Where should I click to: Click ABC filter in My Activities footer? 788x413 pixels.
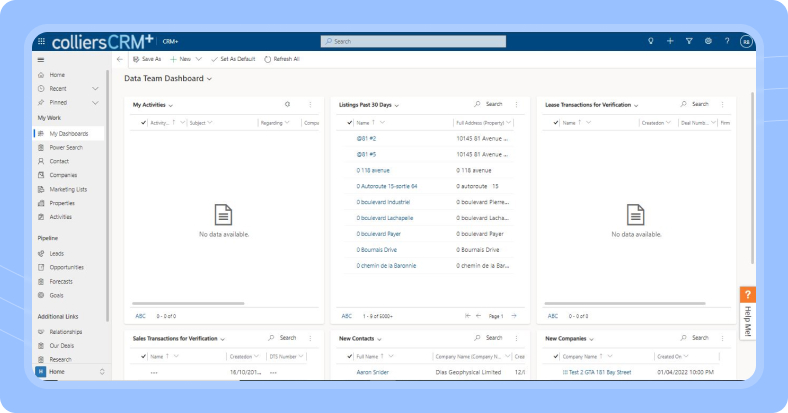140,316
